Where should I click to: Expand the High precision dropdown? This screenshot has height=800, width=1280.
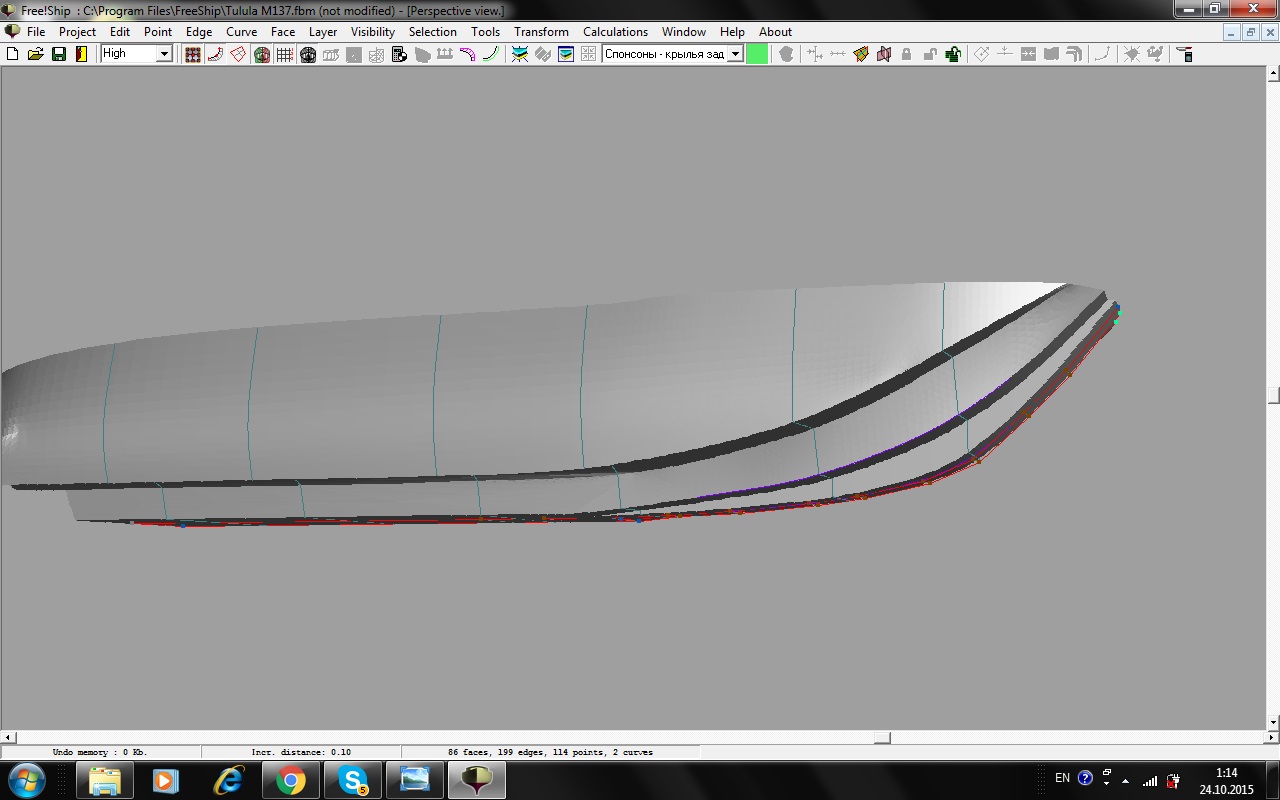point(164,54)
